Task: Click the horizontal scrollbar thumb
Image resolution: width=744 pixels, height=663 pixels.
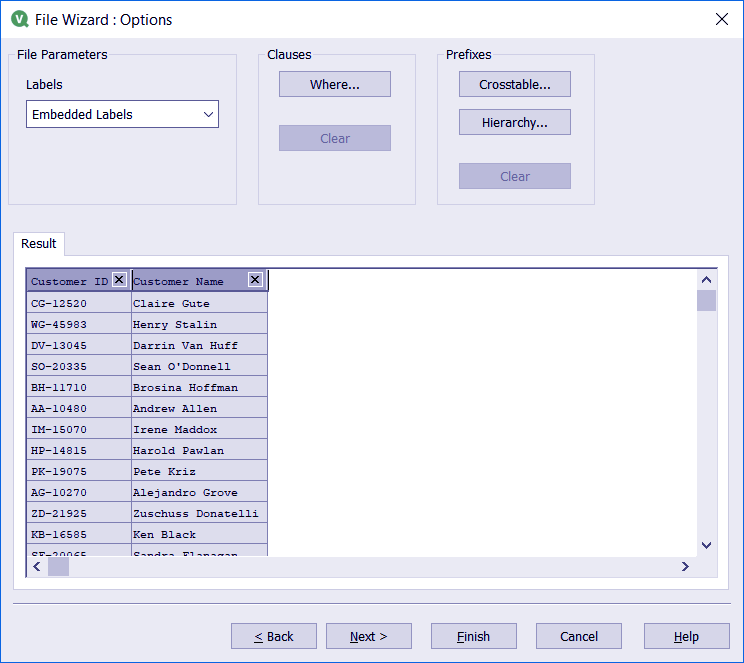Action: click(58, 566)
